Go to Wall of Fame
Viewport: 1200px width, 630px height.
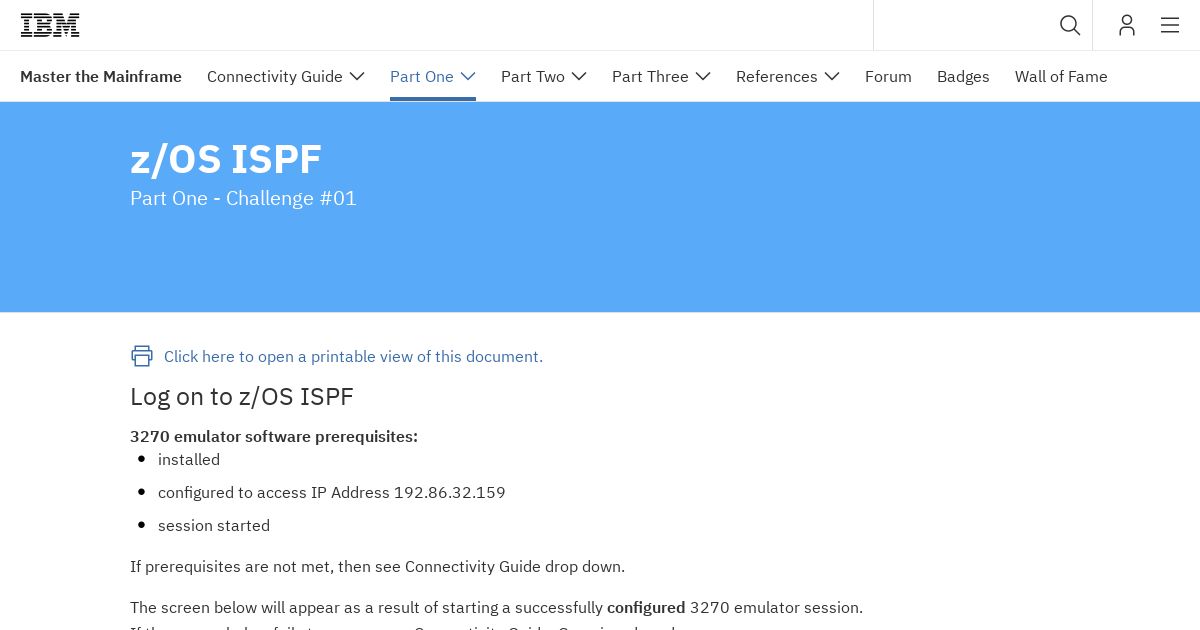click(x=1061, y=76)
